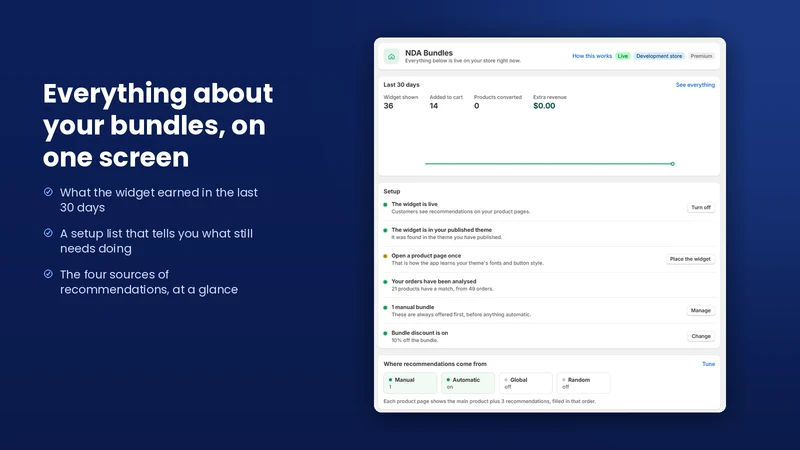Click green status dot beside 'The widget is live'
This screenshot has width=800, height=450.
[x=385, y=205]
